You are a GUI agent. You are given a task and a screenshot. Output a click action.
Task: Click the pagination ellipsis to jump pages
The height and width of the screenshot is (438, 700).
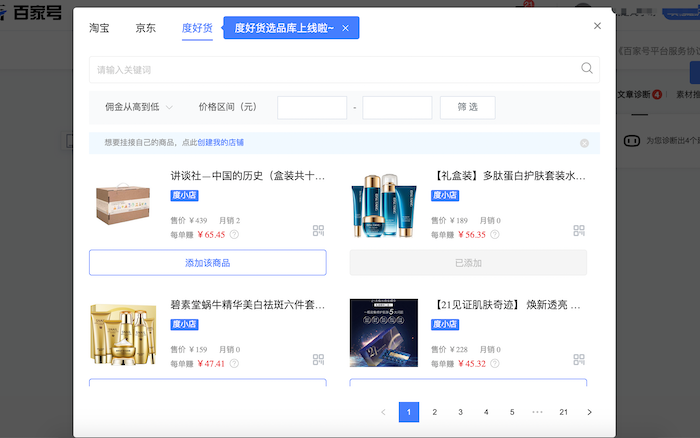coord(538,412)
